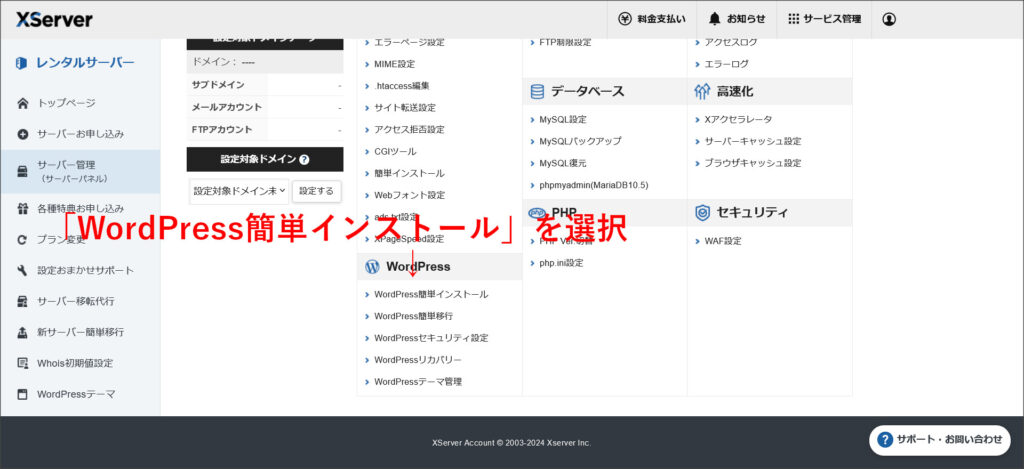
Task: Click the plus icon beside サーバーお申し込み
Action: (23, 134)
